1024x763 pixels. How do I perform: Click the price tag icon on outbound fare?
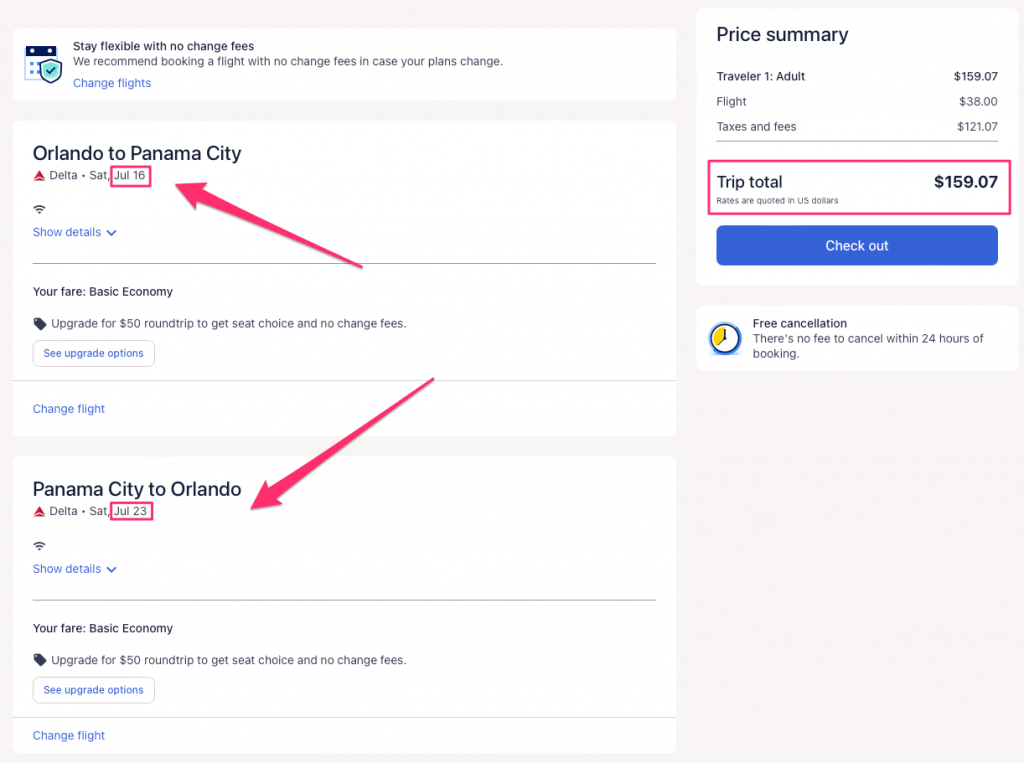(x=40, y=324)
